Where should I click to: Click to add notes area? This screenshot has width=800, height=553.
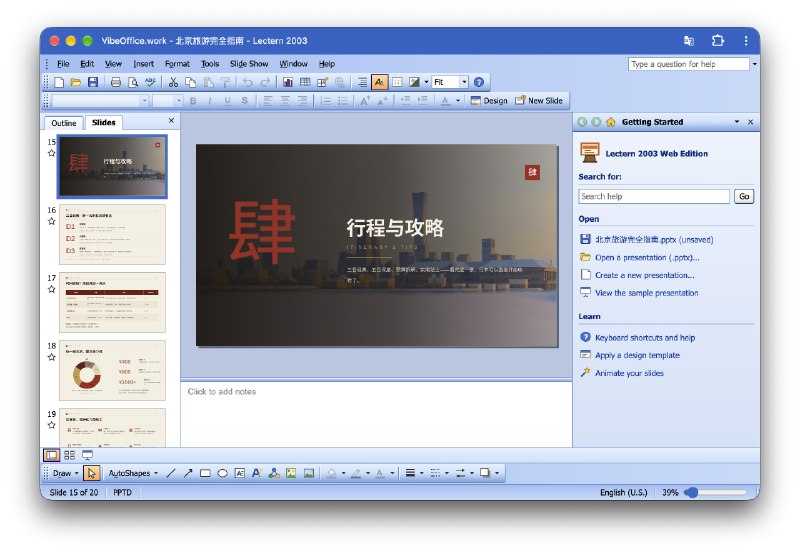point(377,414)
